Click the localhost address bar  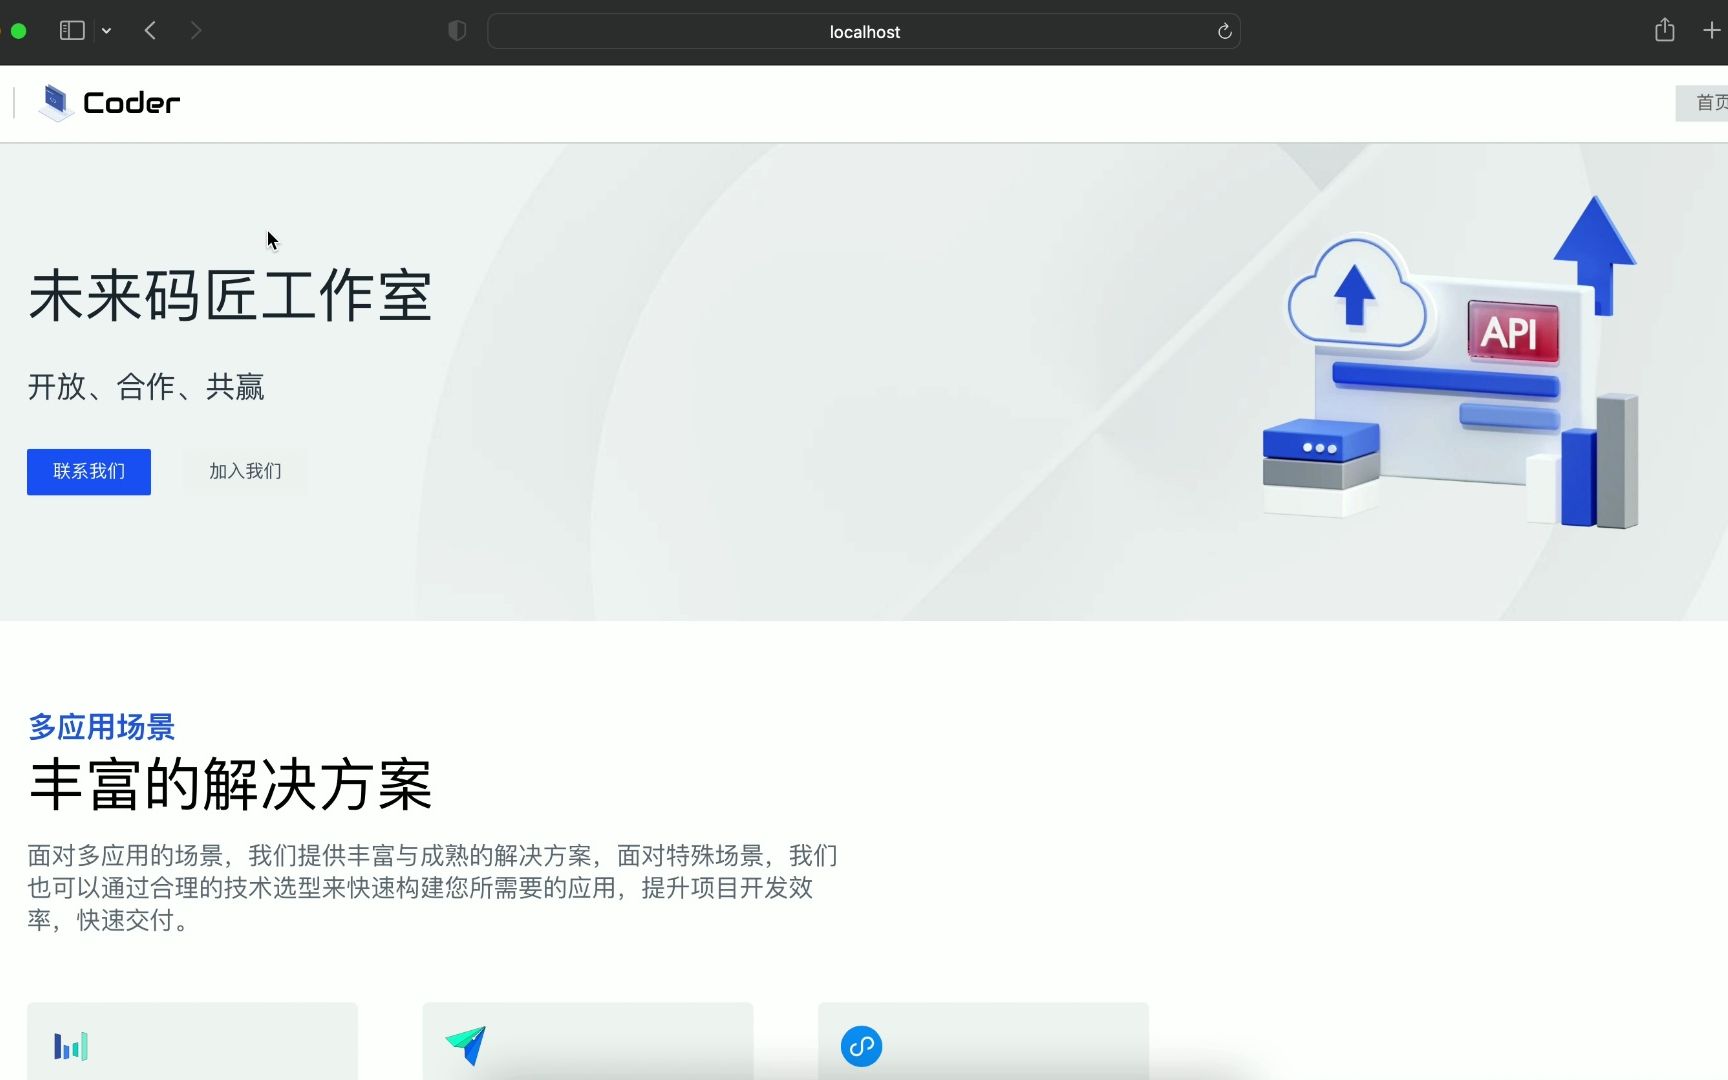pyautogui.click(x=864, y=31)
